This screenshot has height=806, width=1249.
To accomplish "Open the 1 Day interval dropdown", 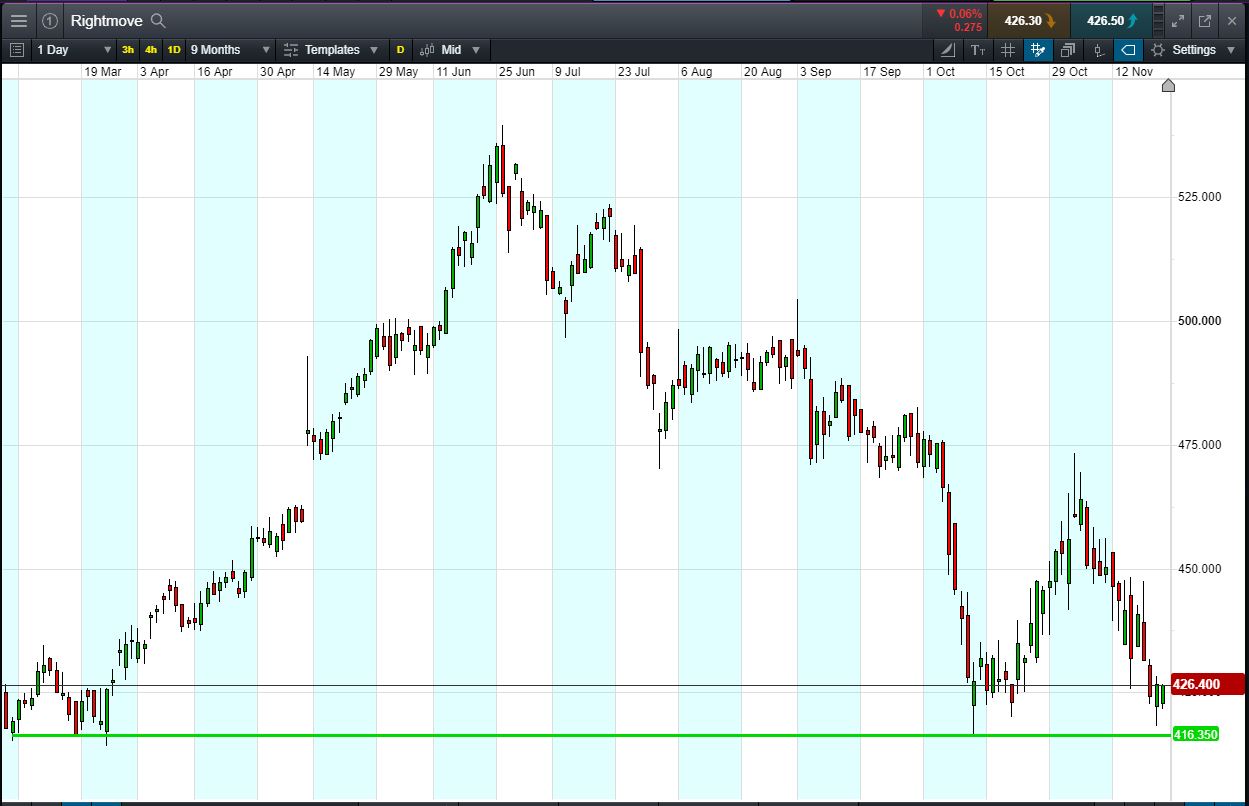I will pyautogui.click(x=75, y=49).
